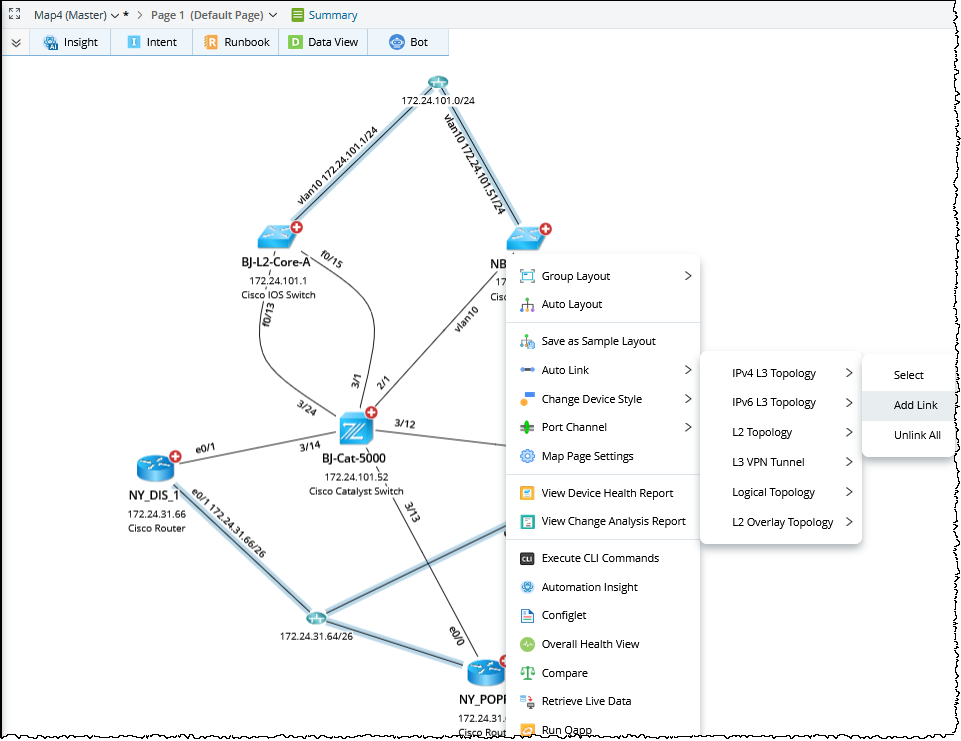961x741 pixels.
Task: Choose IPv4 L3 Topology option
Action: pyautogui.click(x=781, y=373)
